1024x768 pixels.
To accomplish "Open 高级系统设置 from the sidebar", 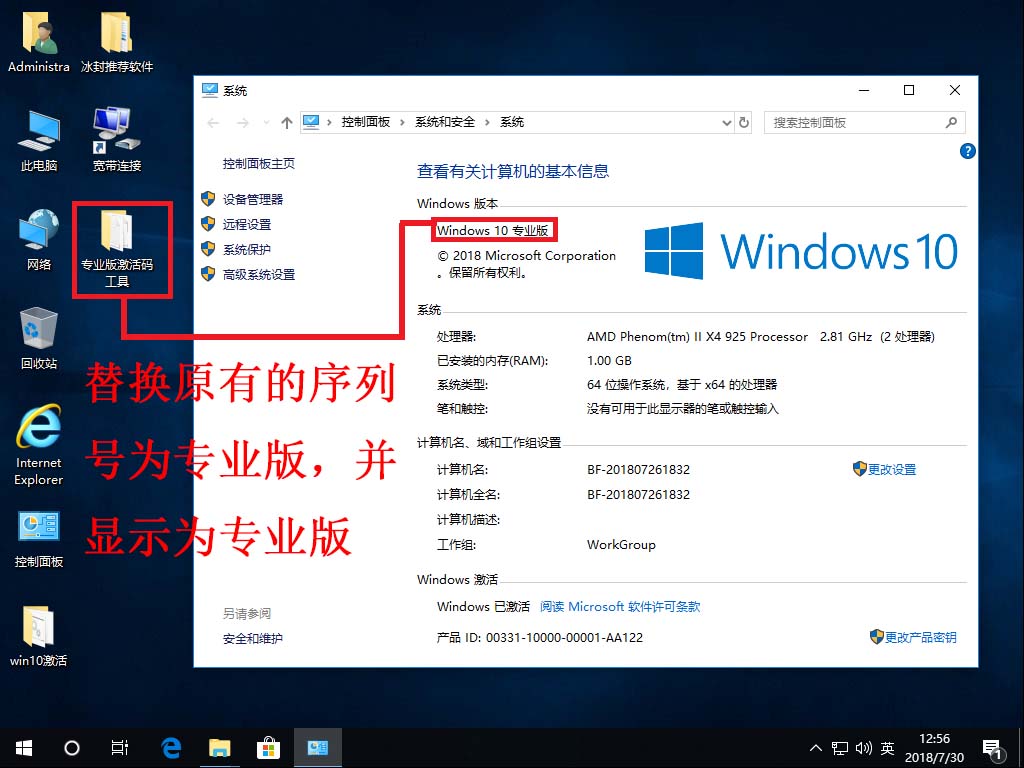I will pyautogui.click(x=259, y=274).
